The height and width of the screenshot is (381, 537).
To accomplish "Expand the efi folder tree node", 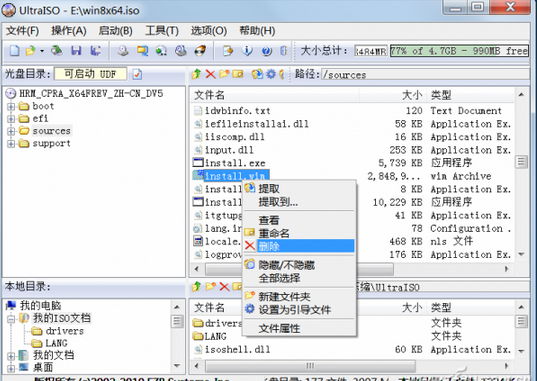I will tap(11, 119).
